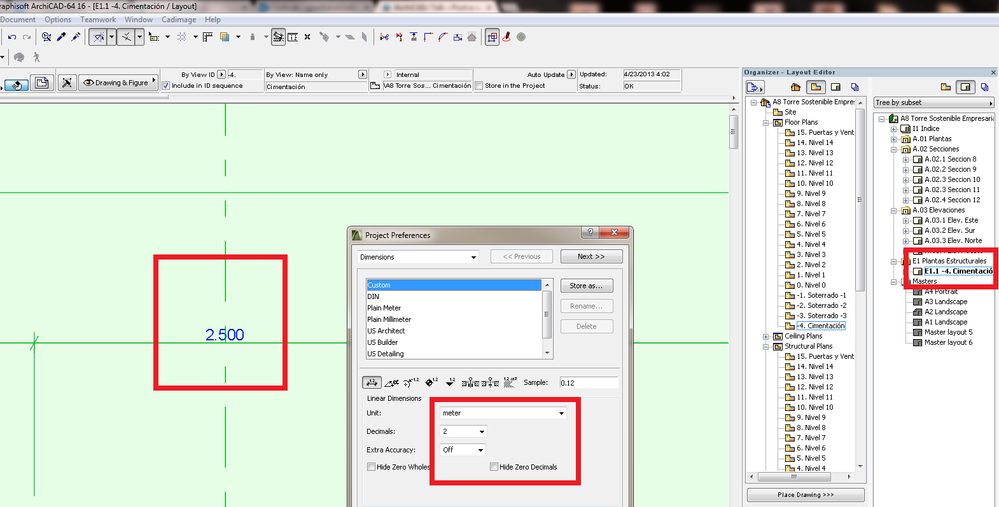Click the dimension standards list scrollbar
Viewport: 999px width, 507px height.
click(547, 319)
